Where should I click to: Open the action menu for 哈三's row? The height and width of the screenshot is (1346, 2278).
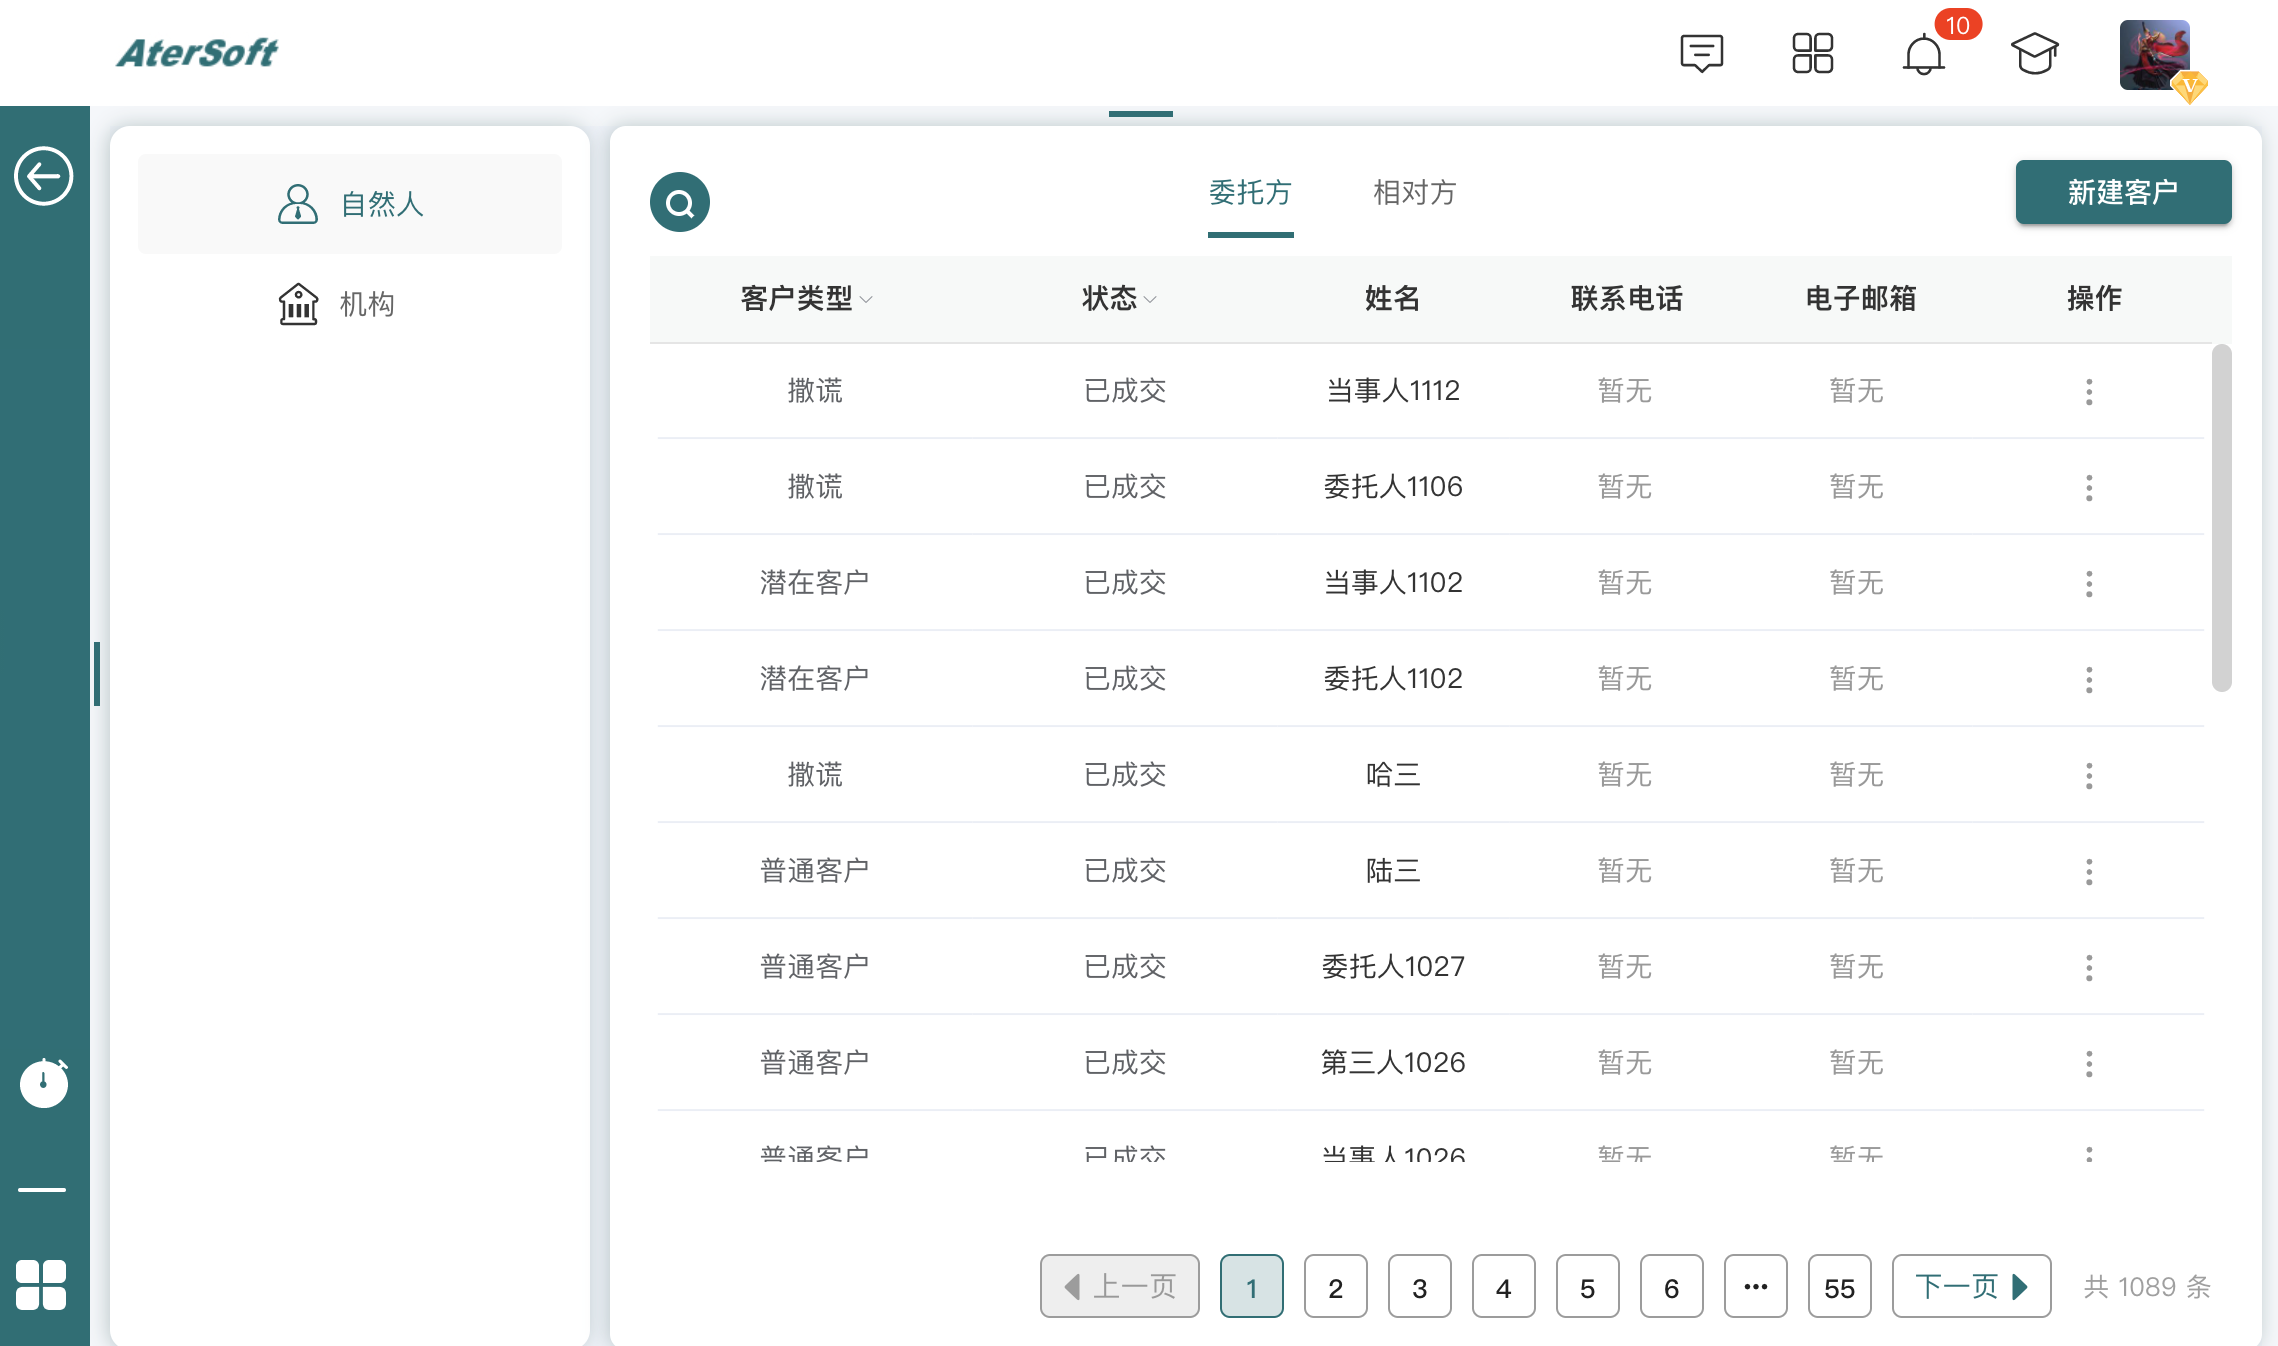pos(2089,774)
